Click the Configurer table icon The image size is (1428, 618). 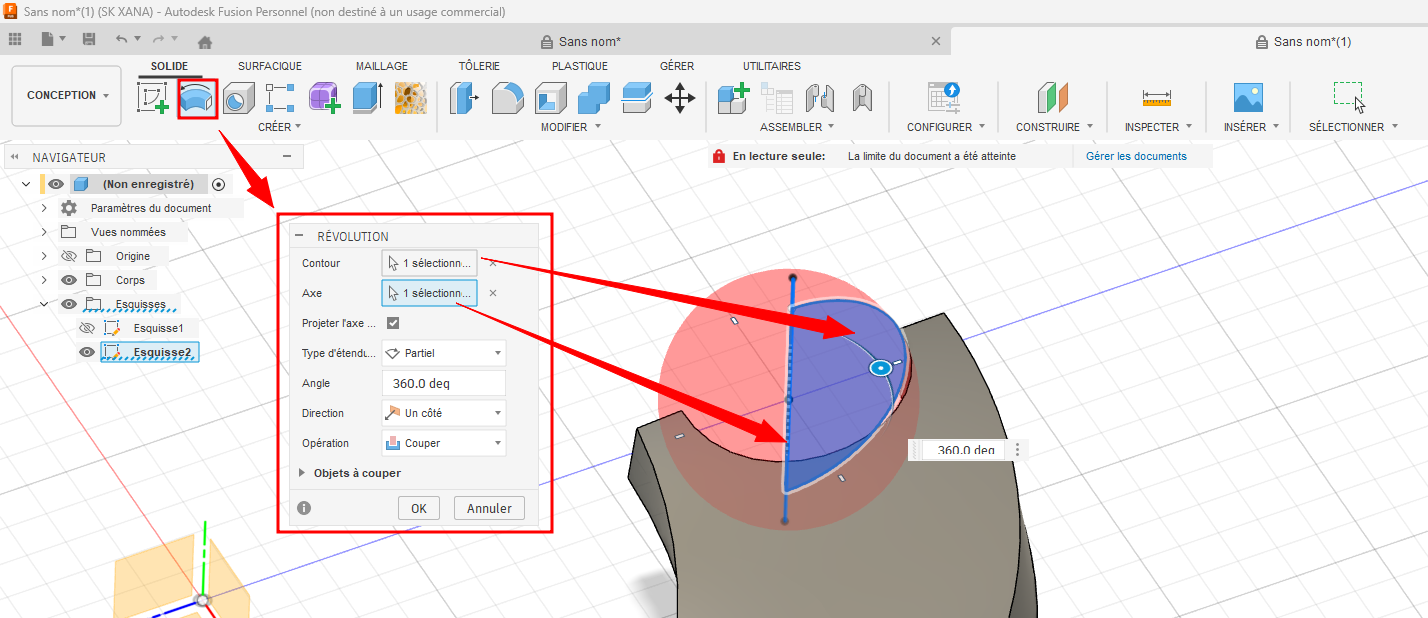(x=945, y=98)
